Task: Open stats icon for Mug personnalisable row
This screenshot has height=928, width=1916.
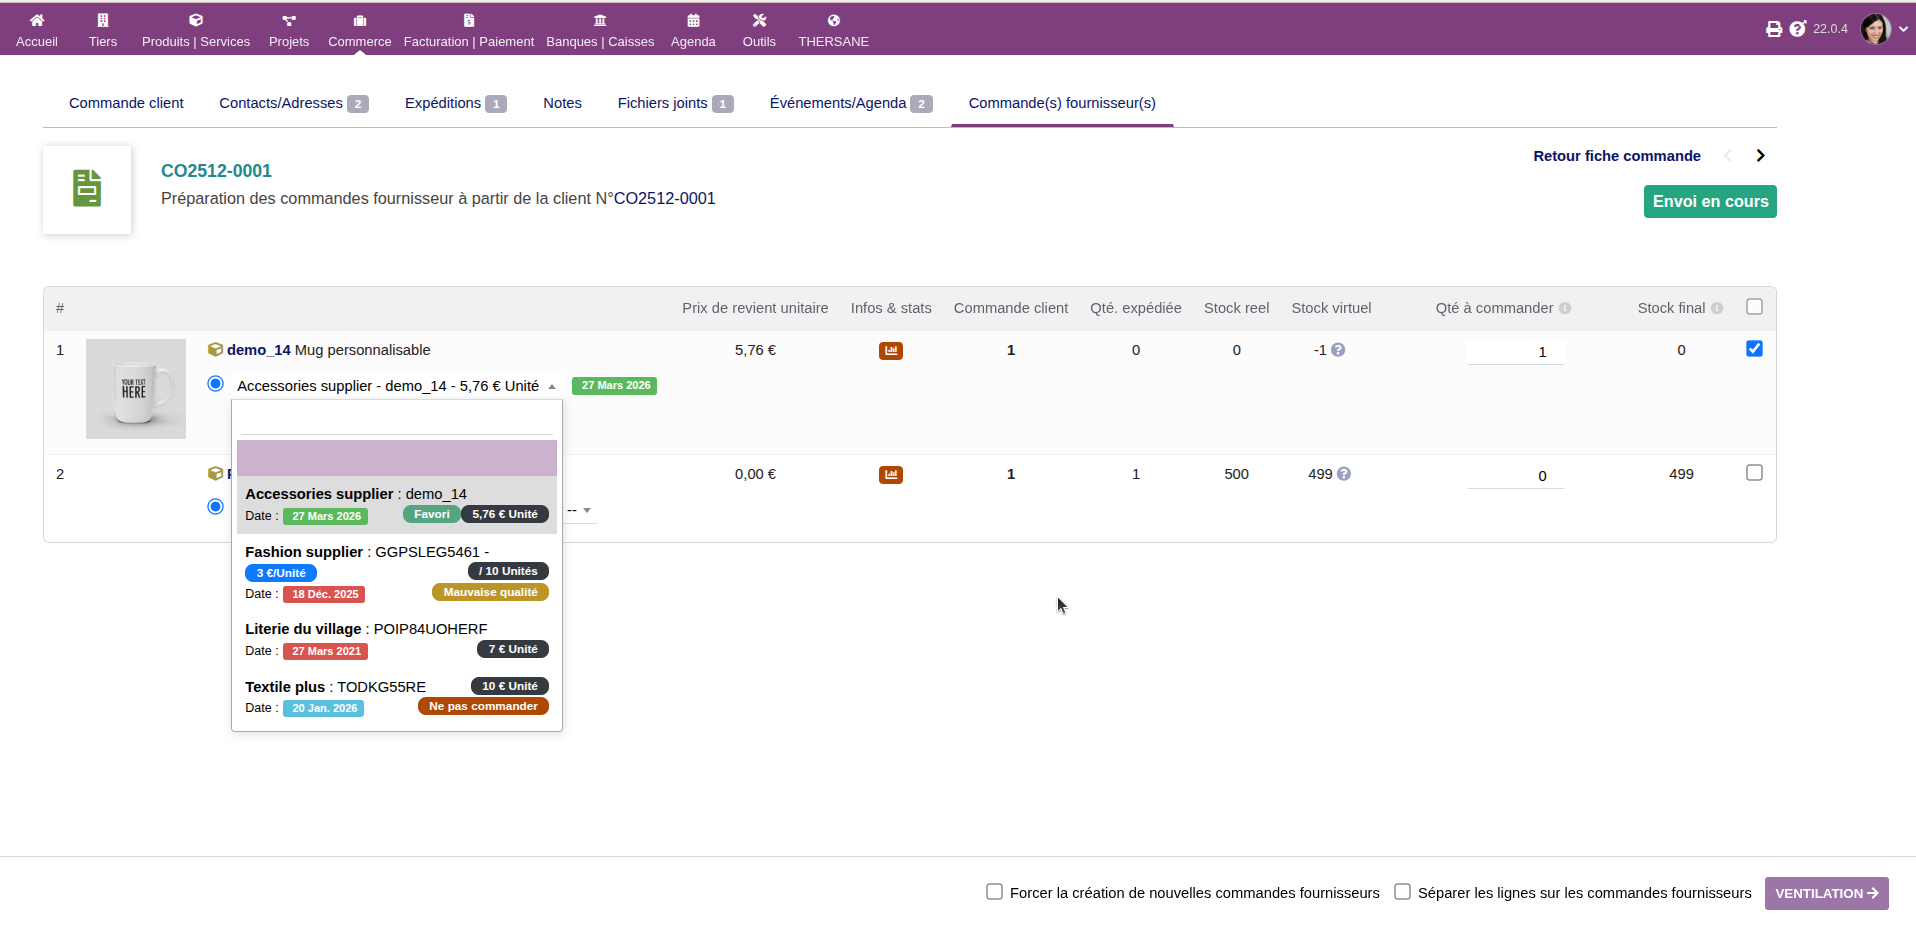Action: pyautogui.click(x=890, y=351)
